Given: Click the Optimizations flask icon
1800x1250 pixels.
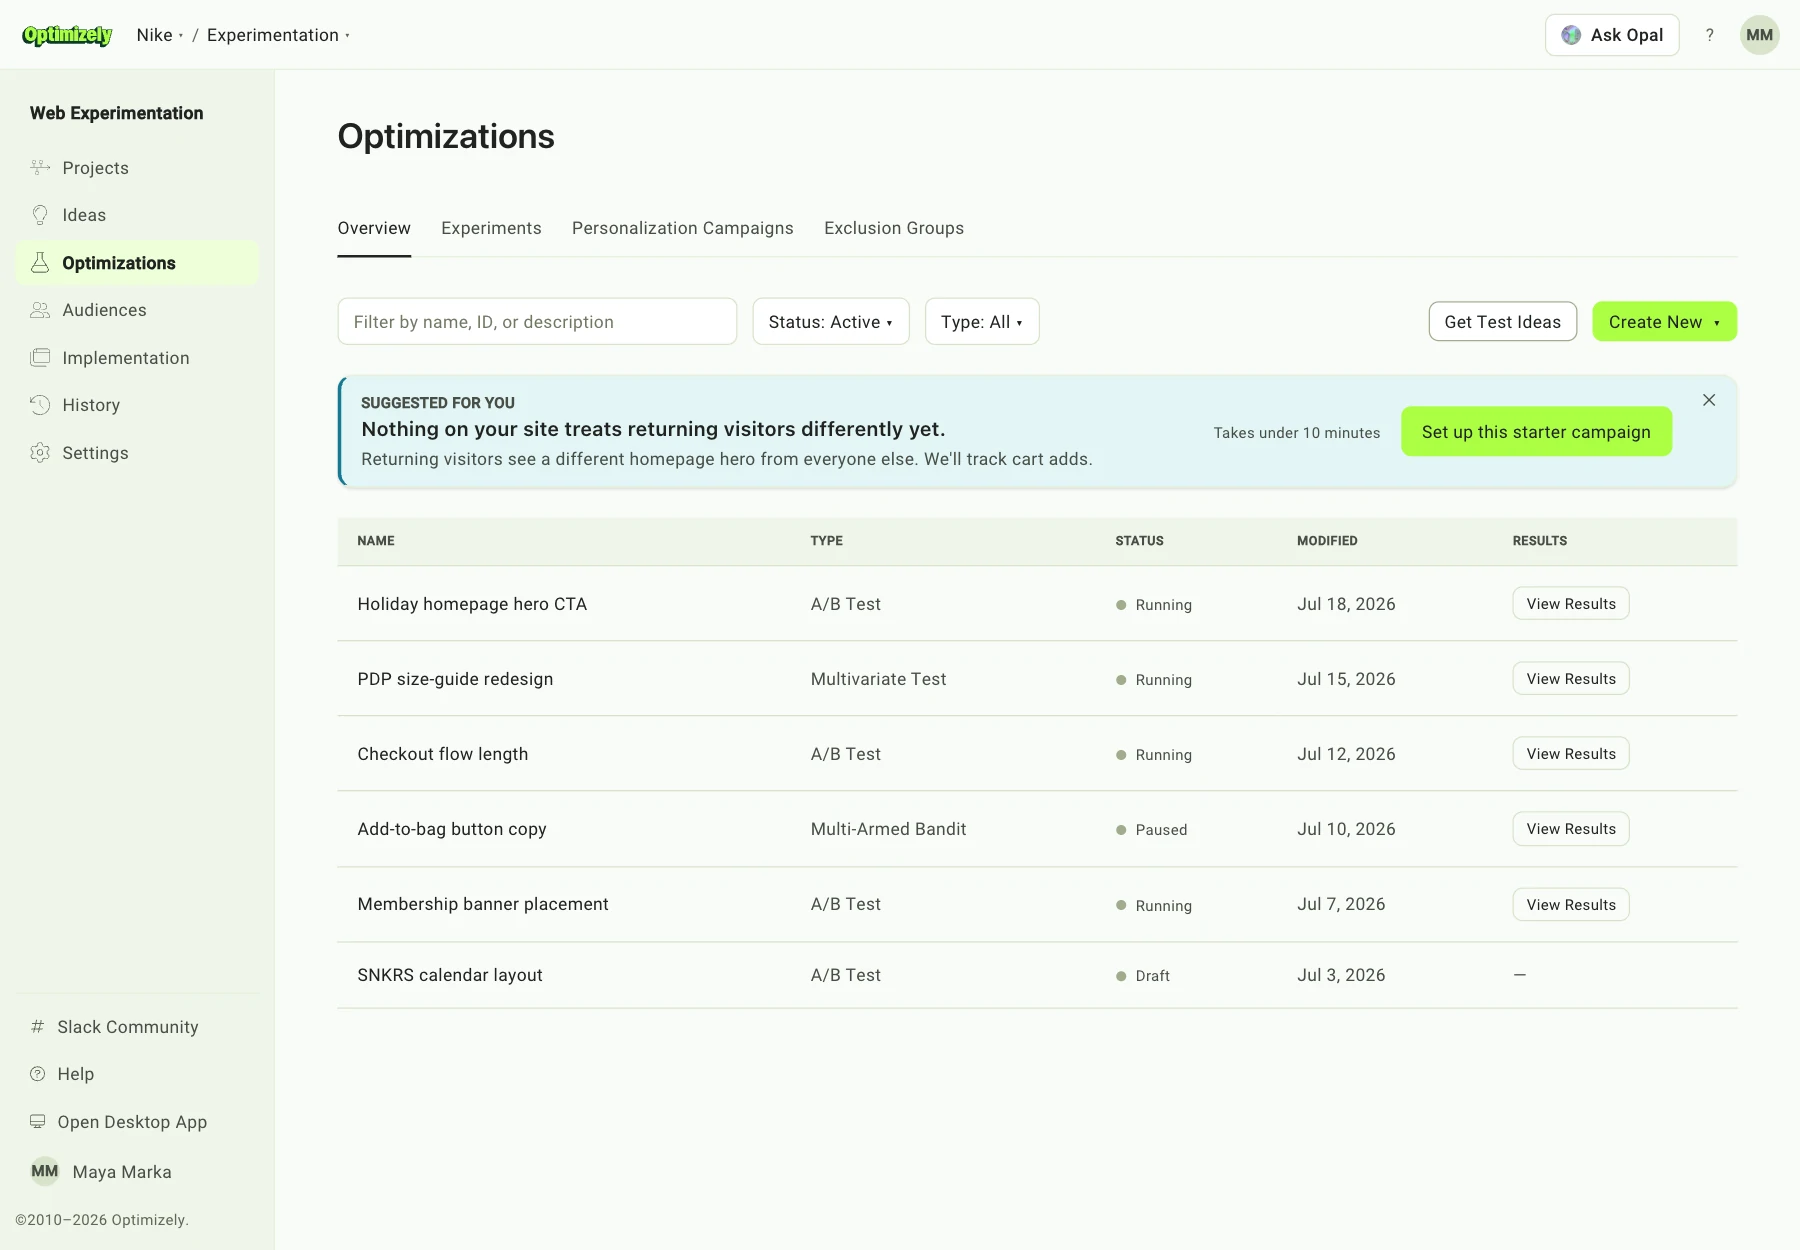Looking at the screenshot, I should pos(40,263).
